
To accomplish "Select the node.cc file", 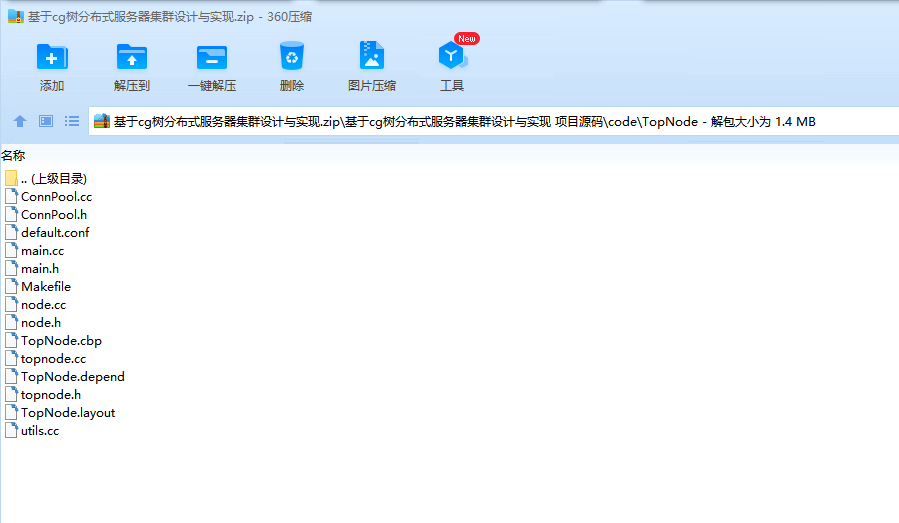I will point(44,305).
